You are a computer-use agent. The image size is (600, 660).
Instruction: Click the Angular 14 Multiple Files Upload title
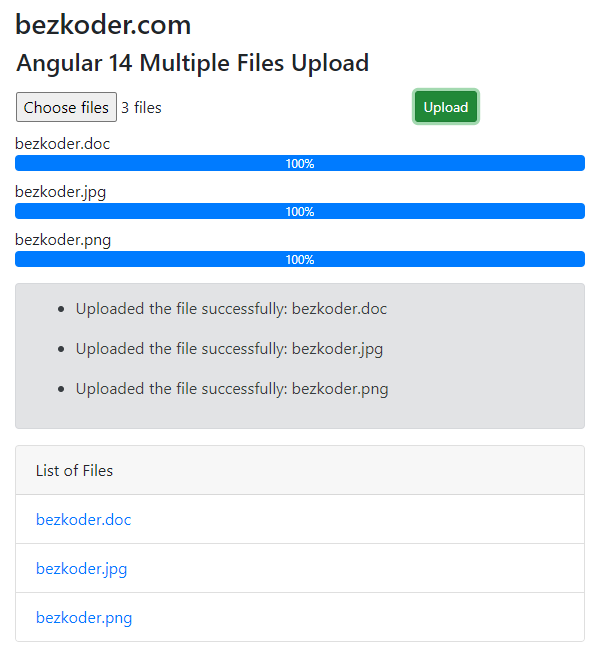[x=192, y=63]
